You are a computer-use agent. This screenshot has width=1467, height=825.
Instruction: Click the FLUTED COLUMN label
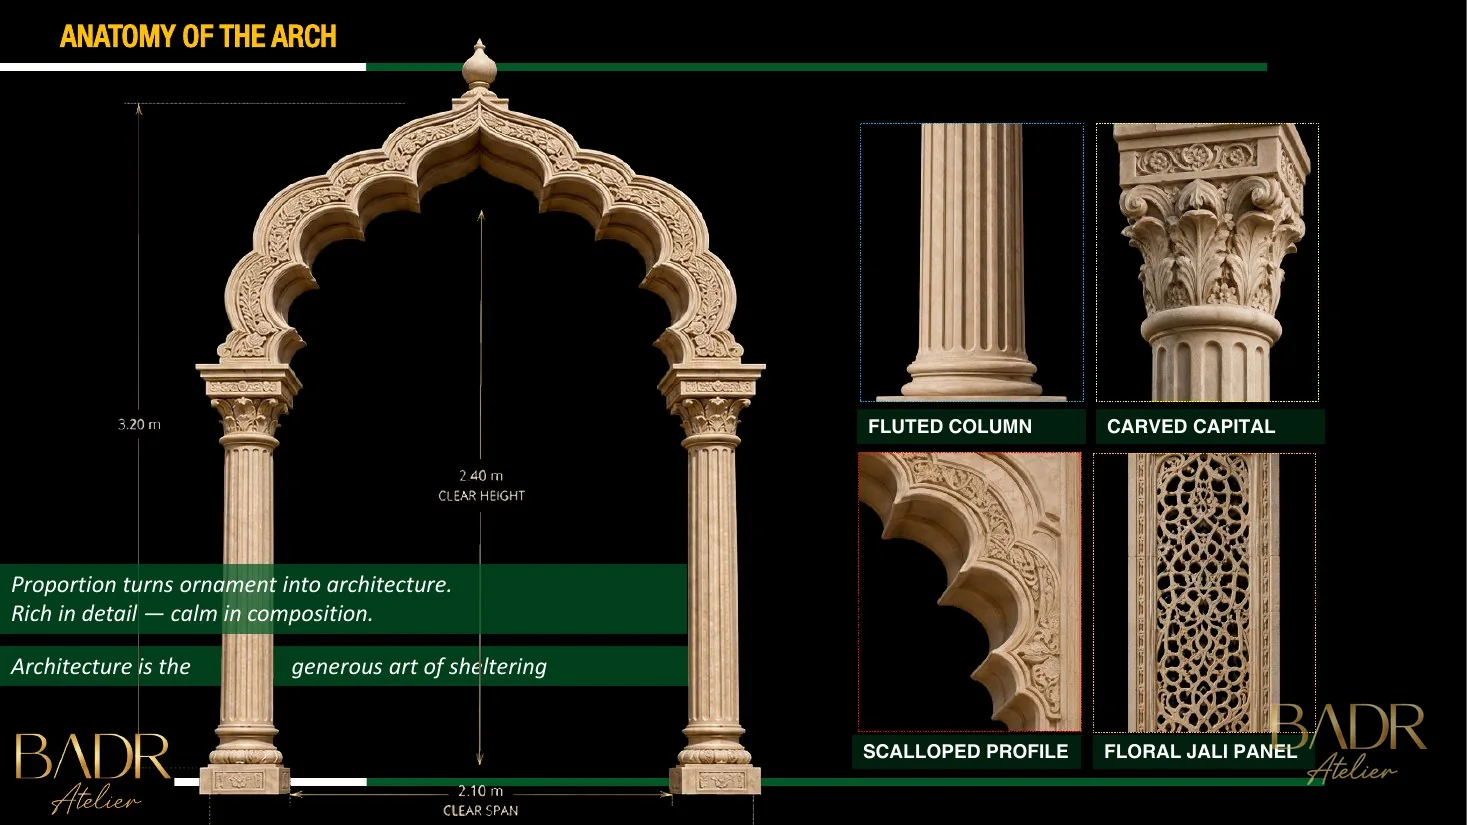[950, 427]
